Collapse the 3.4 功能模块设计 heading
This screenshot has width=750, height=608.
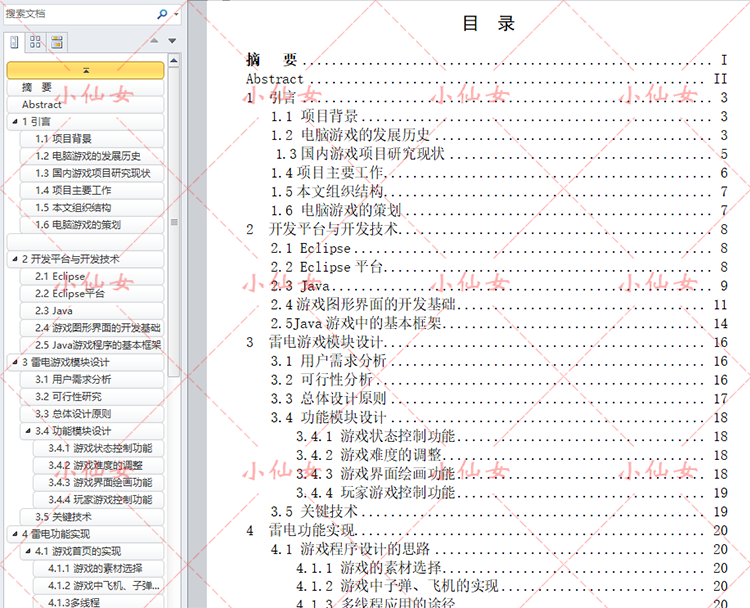(x=28, y=431)
